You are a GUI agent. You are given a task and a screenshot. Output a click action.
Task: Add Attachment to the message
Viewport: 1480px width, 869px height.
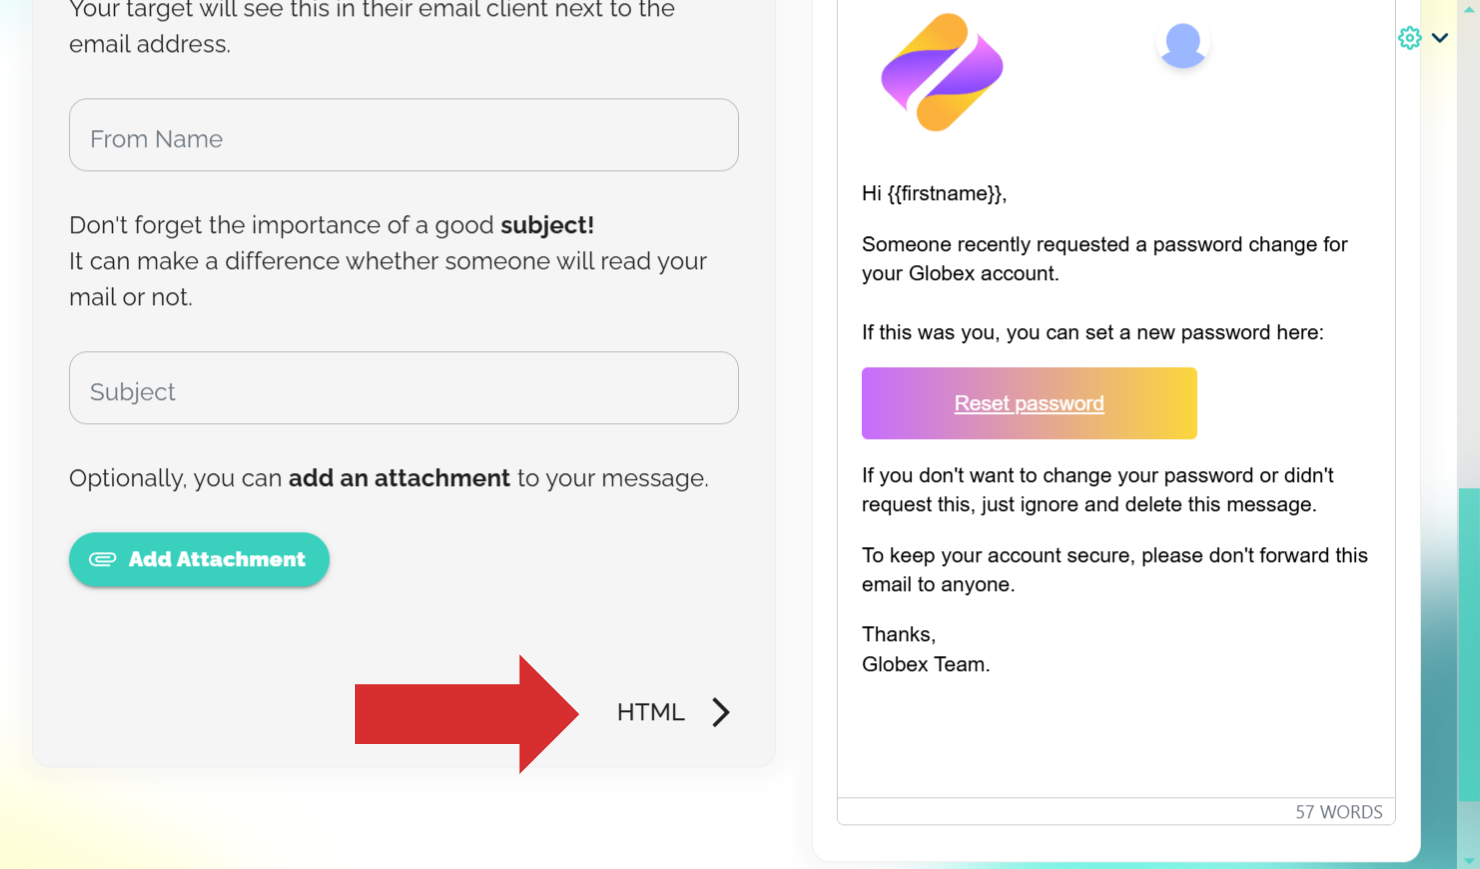coord(199,559)
